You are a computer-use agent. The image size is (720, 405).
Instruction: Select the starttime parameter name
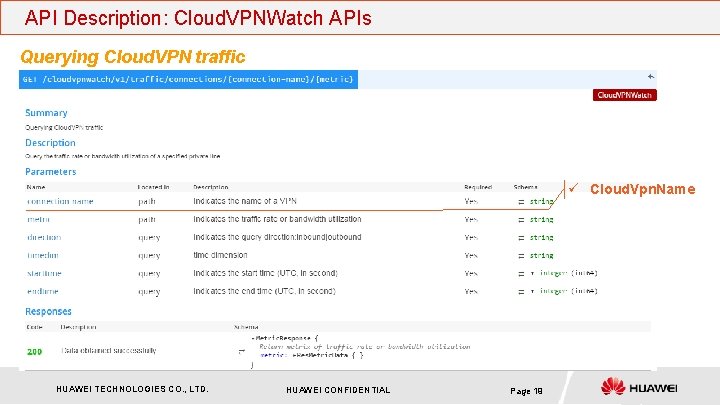point(44,273)
